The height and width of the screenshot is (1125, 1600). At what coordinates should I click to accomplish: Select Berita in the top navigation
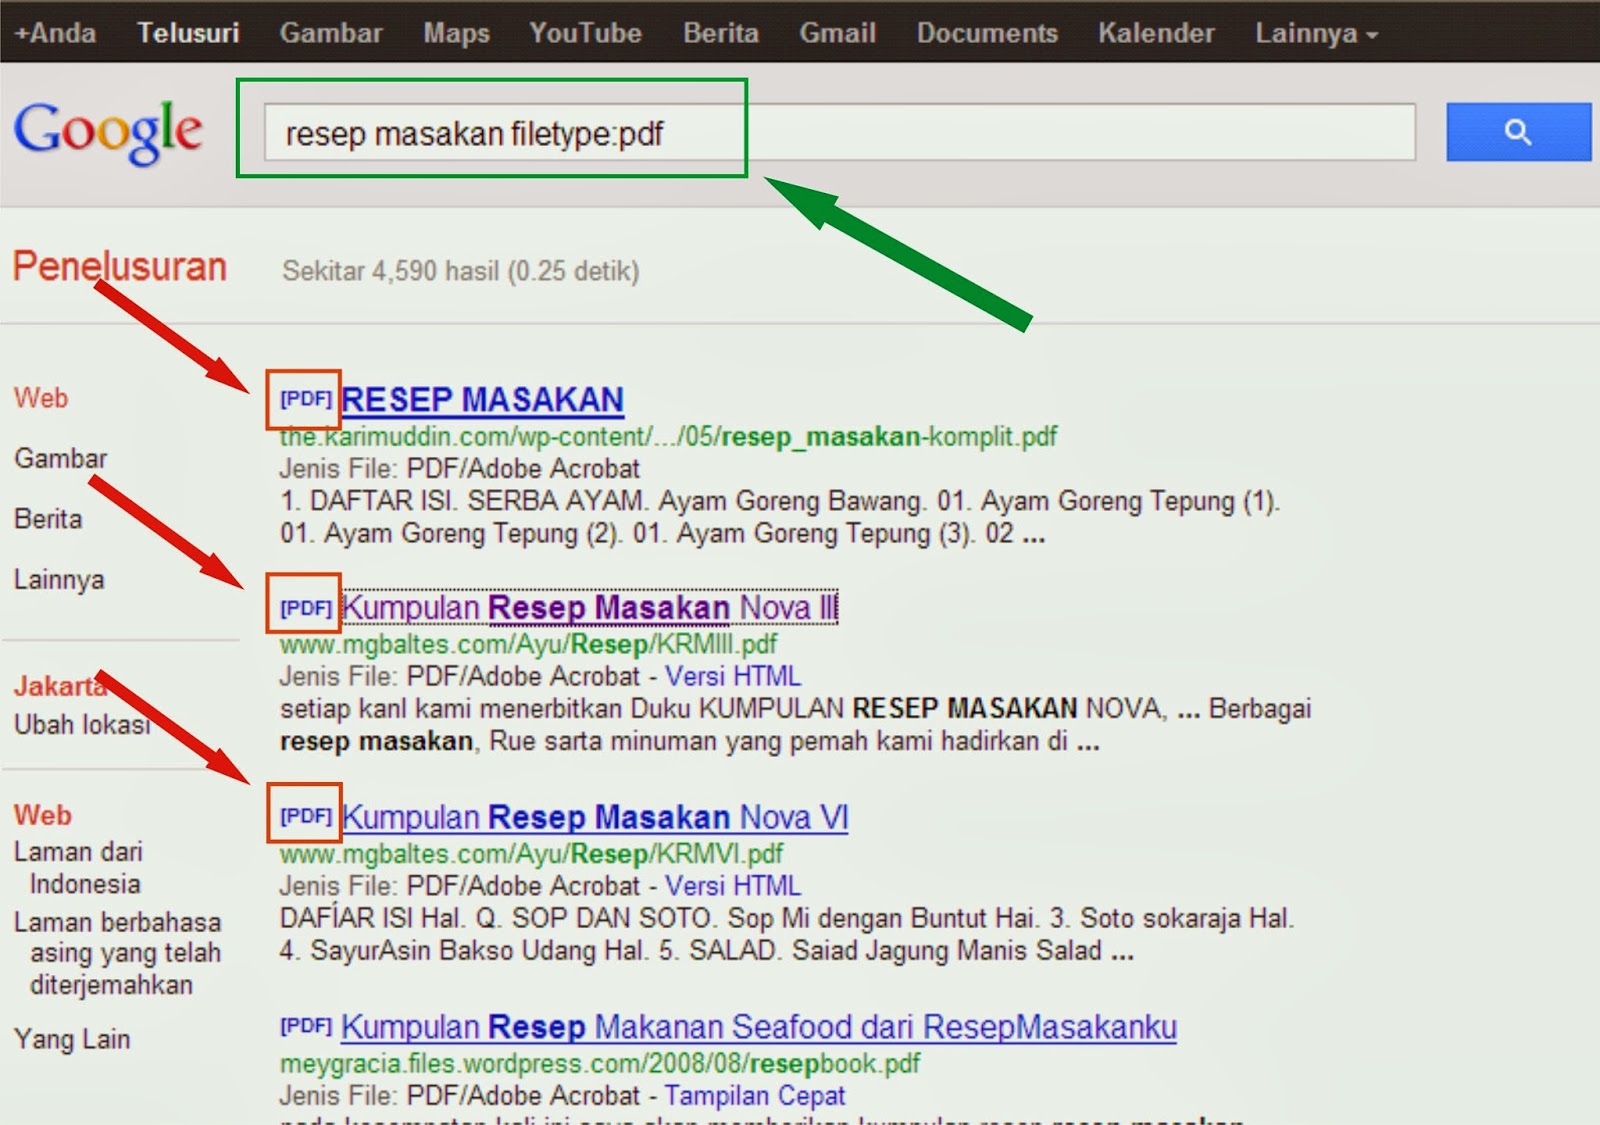tap(720, 32)
